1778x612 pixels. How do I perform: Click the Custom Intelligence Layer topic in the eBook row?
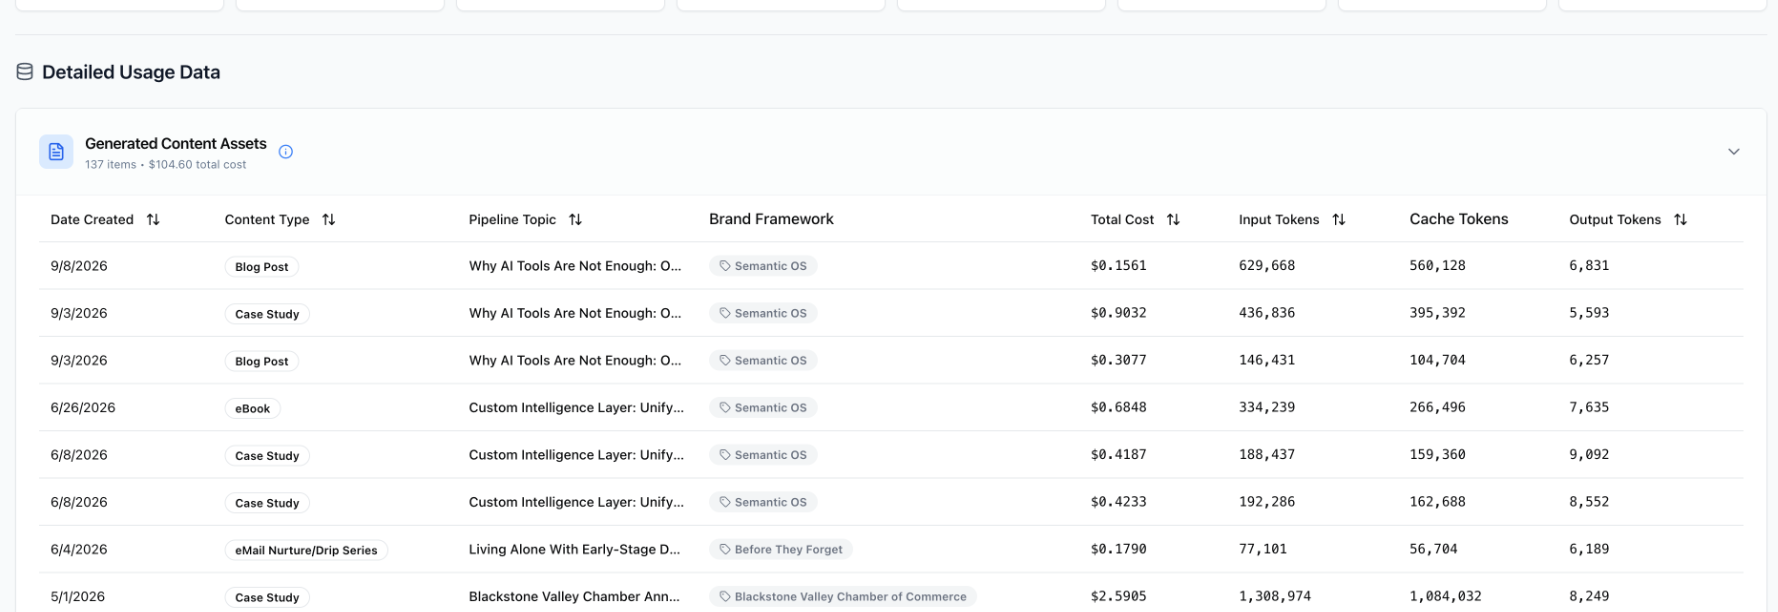[576, 408]
